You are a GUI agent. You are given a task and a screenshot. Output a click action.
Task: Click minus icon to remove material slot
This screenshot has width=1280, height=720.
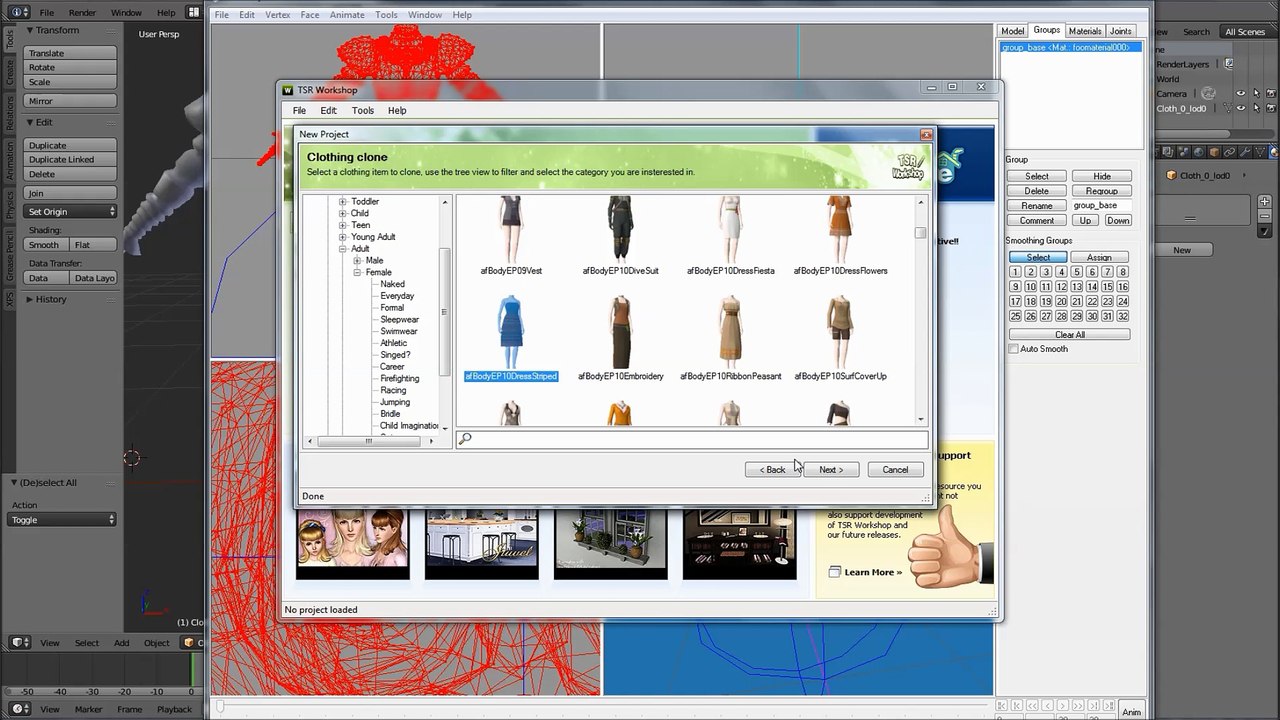(1264, 217)
